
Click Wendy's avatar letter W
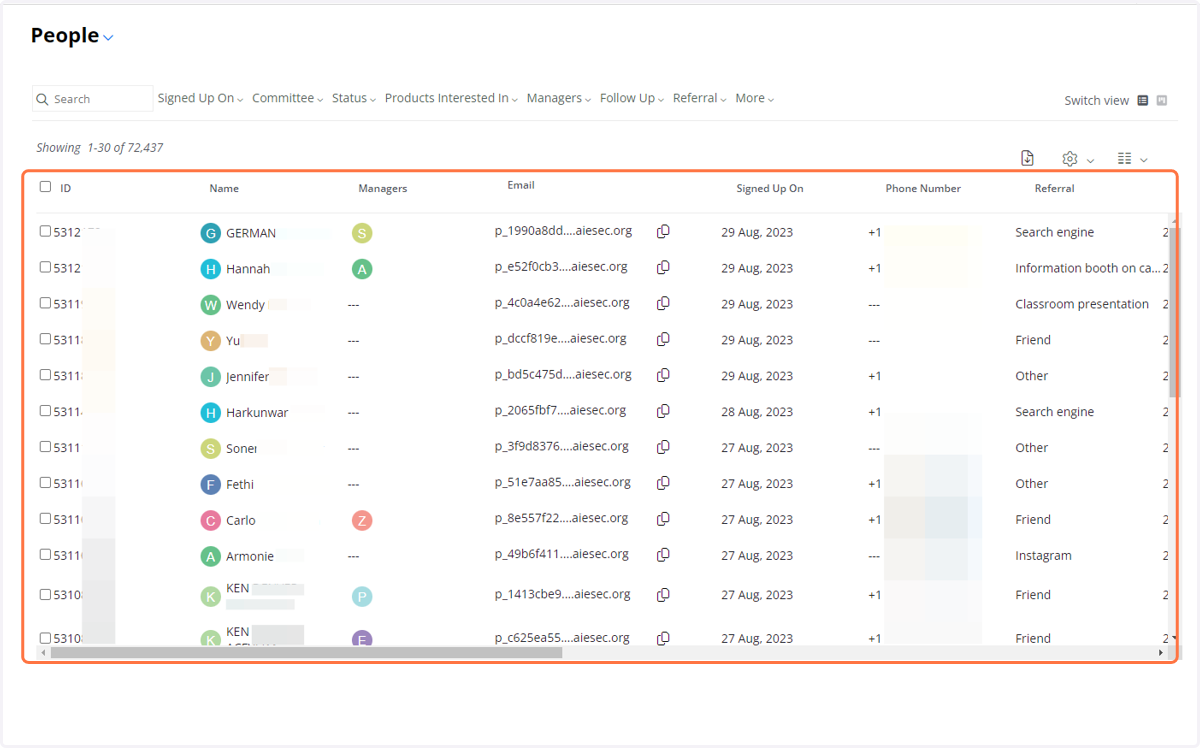(x=210, y=305)
